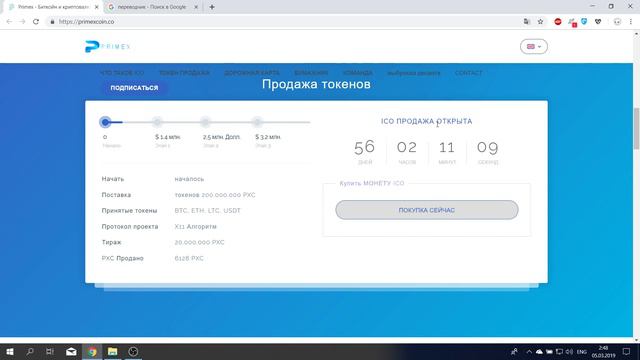The width and height of the screenshot is (640, 360).
Task: Open the language flag dropdown
Action: pyautogui.click(x=533, y=47)
